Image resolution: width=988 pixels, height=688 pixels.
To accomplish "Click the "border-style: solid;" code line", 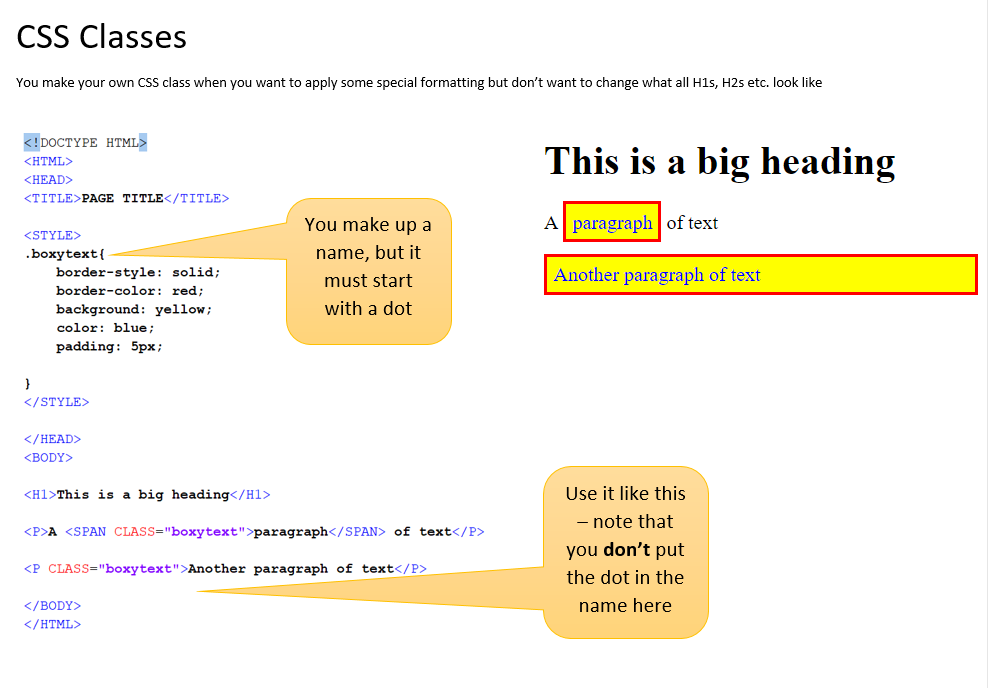I will pyautogui.click(x=137, y=272).
